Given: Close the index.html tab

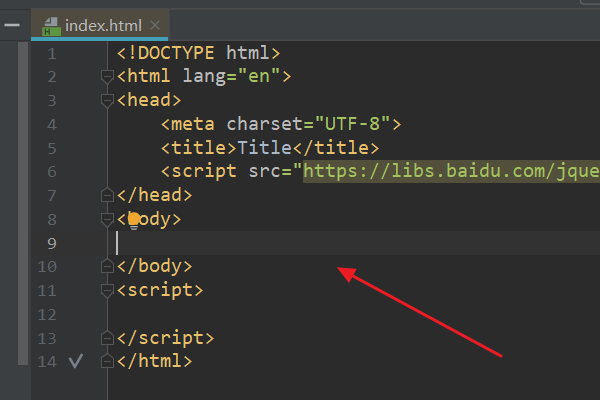Looking at the screenshot, I should click(x=155, y=25).
